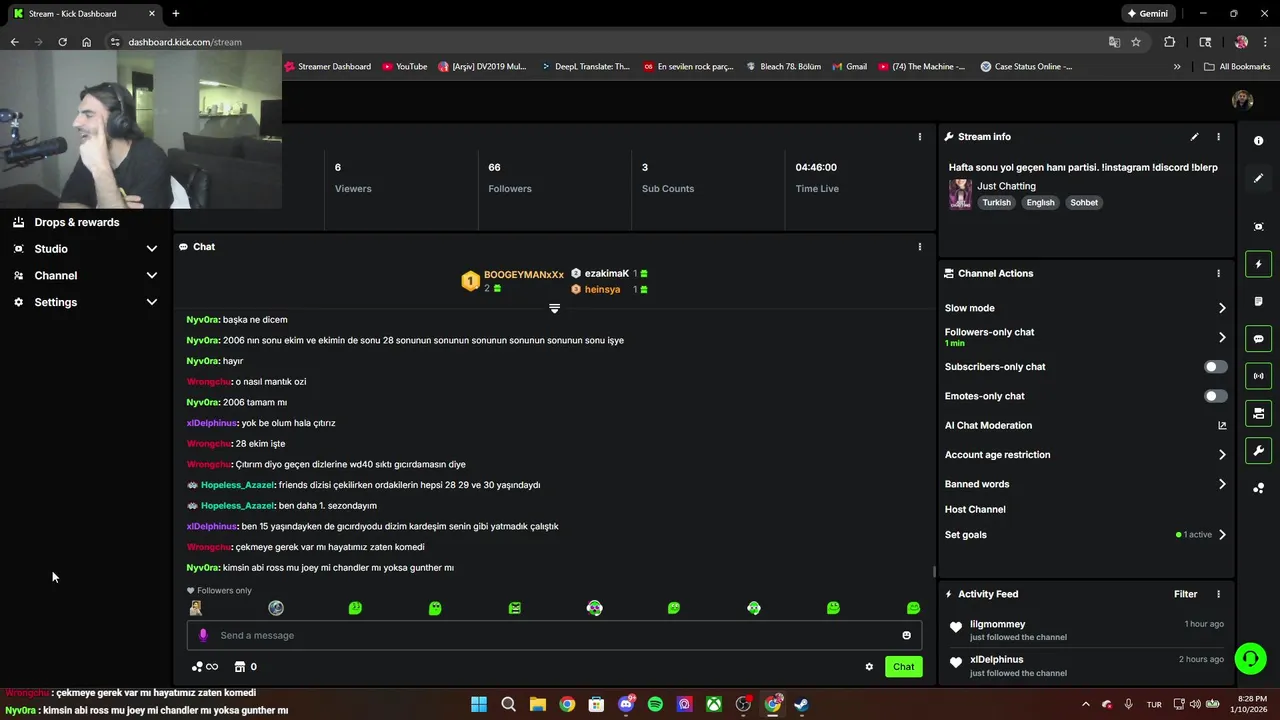
Task: Open Gmail bookmark
Action: coord(849,67)
